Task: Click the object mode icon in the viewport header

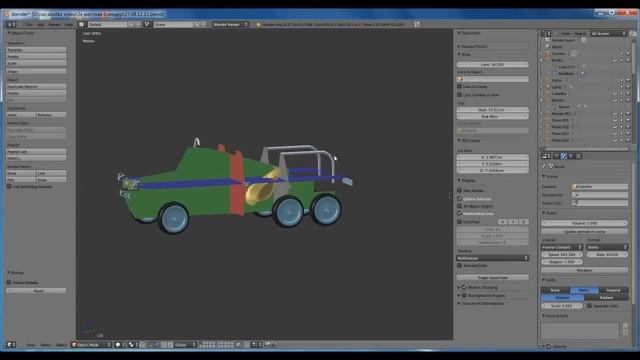Action: 74,345
